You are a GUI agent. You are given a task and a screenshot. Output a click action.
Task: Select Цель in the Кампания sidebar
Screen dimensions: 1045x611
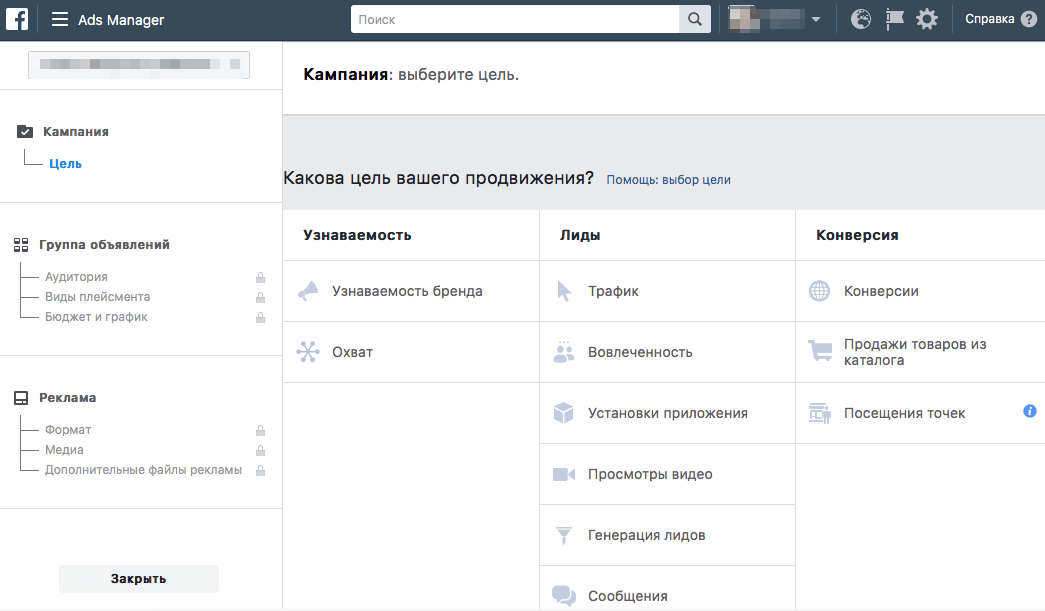point(65,163)
